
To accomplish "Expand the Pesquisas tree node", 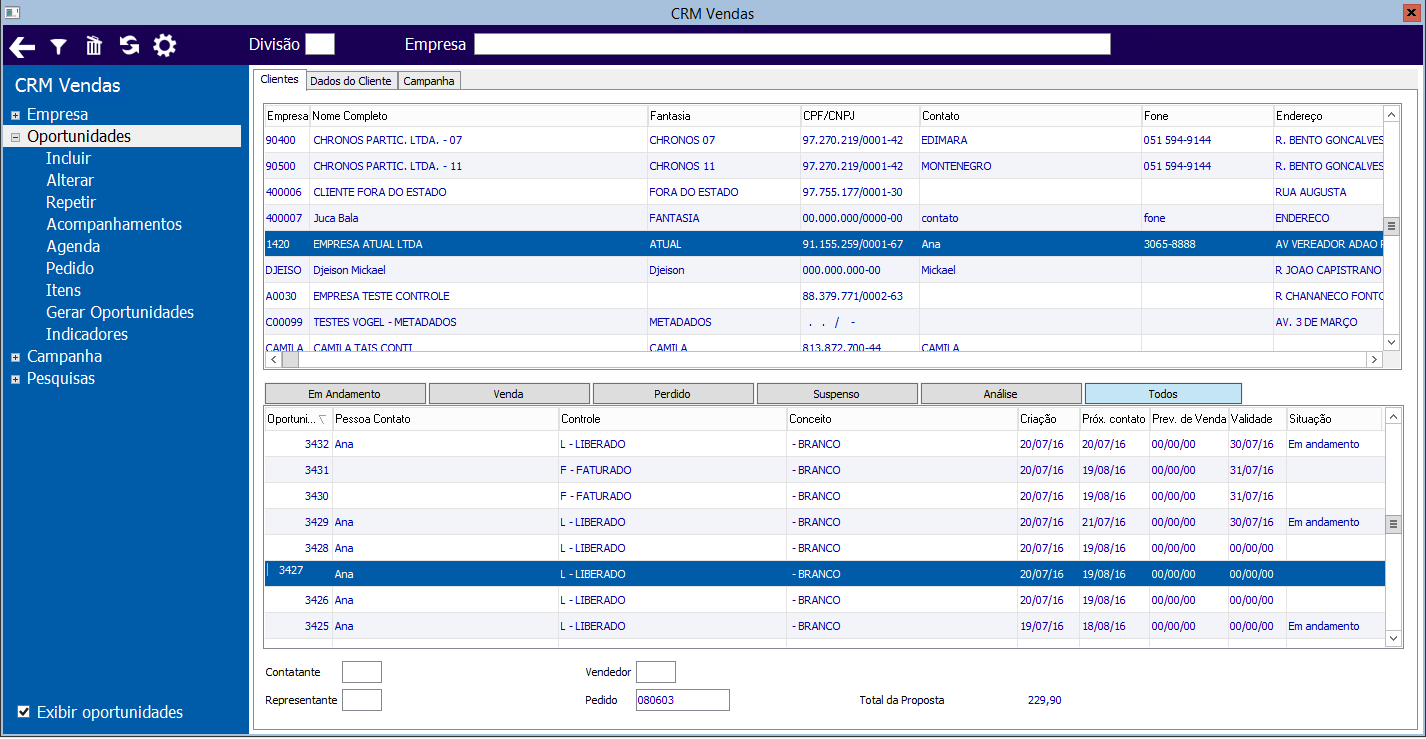I will [15, 379].
